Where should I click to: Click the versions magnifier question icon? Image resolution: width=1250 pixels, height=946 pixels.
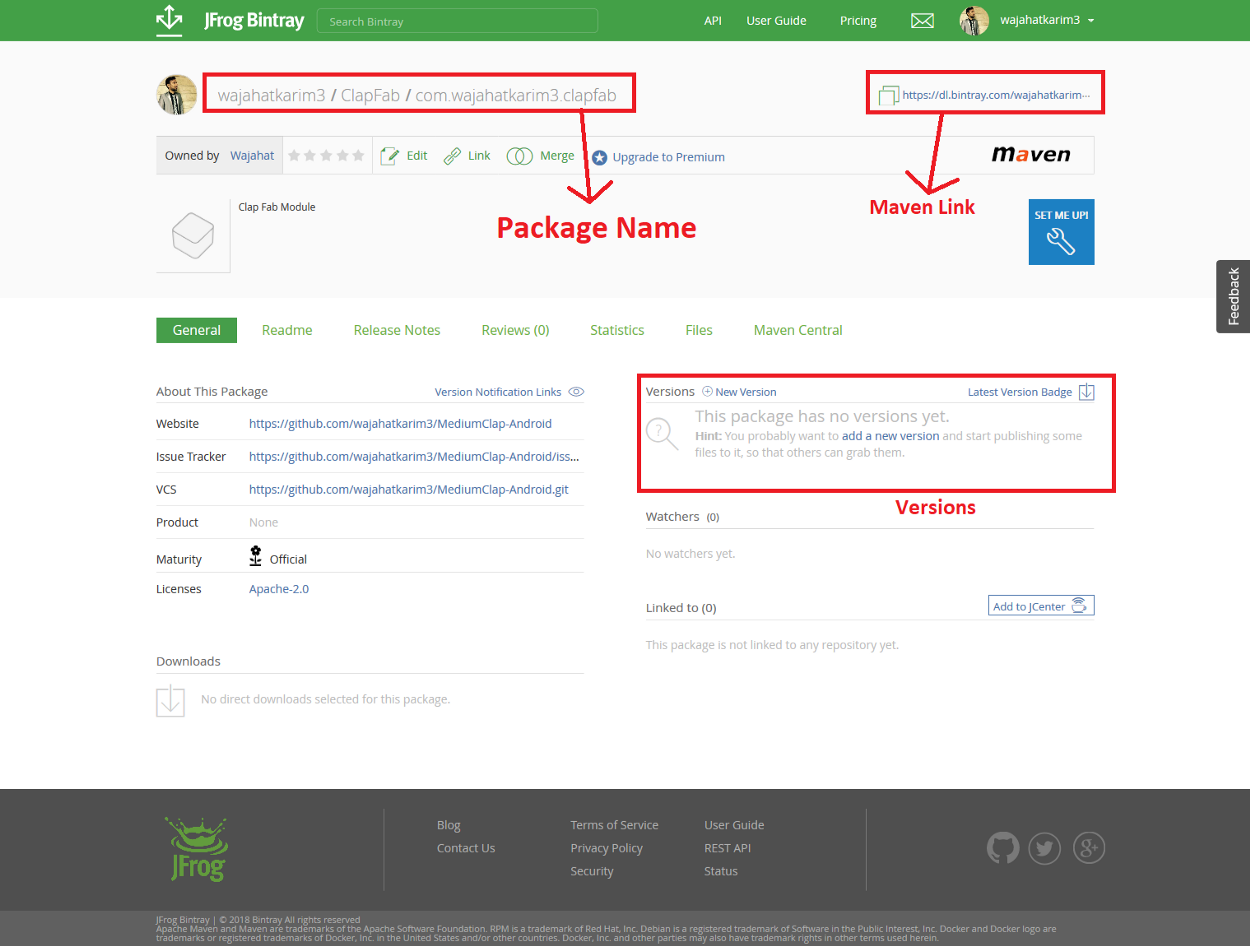(662, 434)
